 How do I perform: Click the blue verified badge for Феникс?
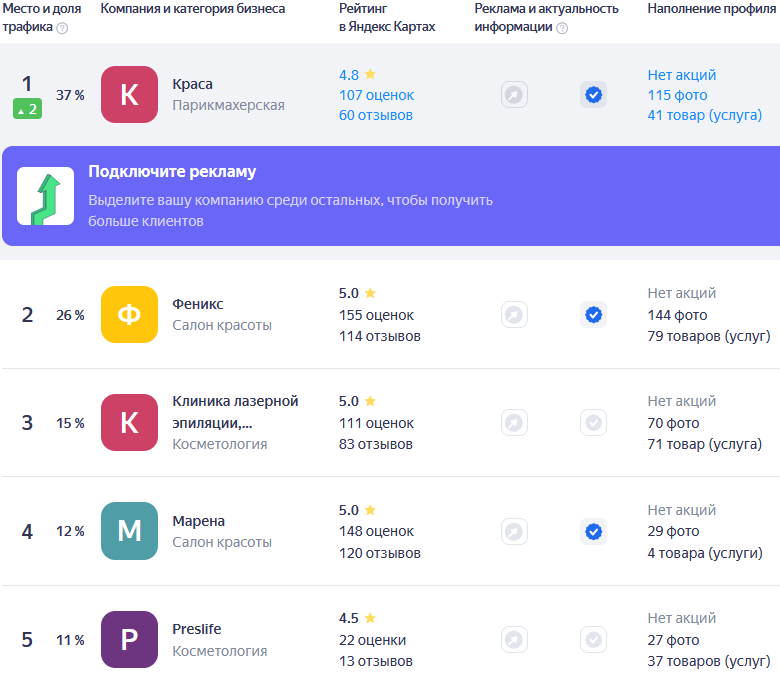coord(593,315)
